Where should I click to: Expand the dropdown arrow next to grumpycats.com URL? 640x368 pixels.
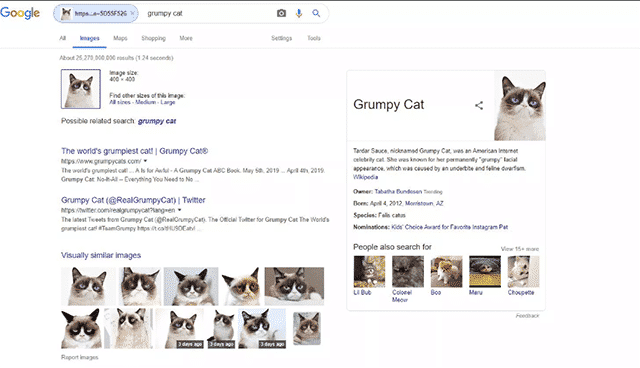click(145, 161)
